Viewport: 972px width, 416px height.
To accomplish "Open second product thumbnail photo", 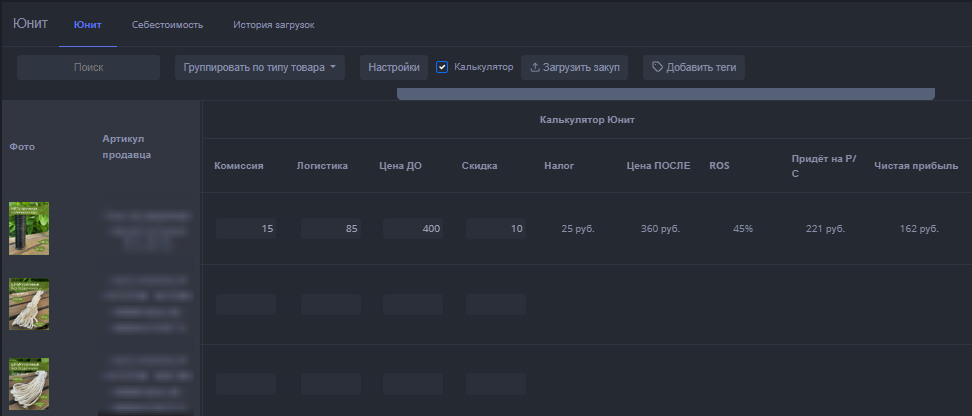I will pyautogui.click(x=29, y=304).
